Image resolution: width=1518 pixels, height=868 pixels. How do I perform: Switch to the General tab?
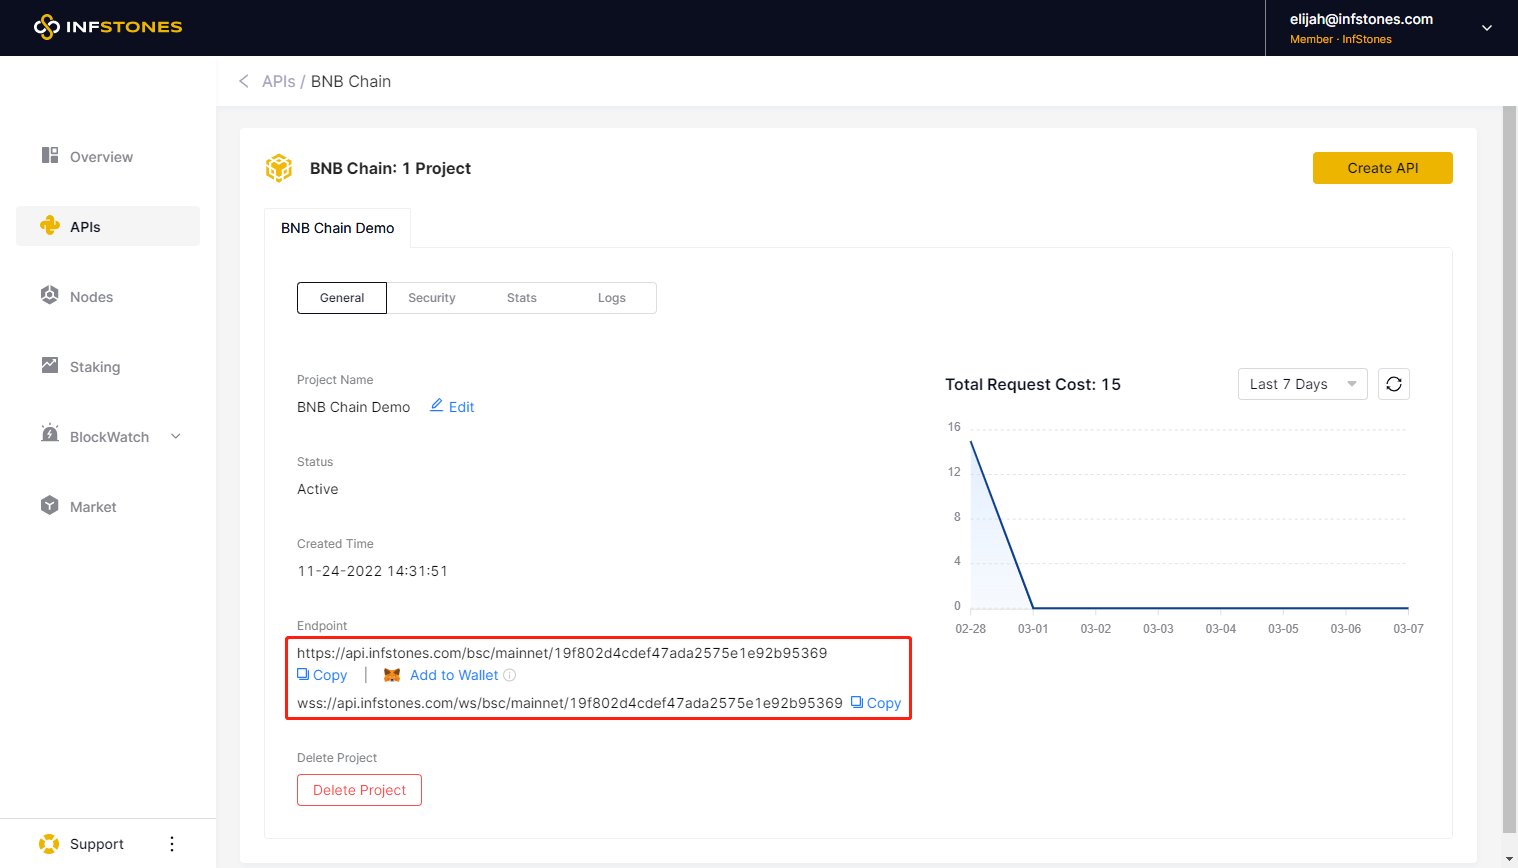tap(342, 298)
